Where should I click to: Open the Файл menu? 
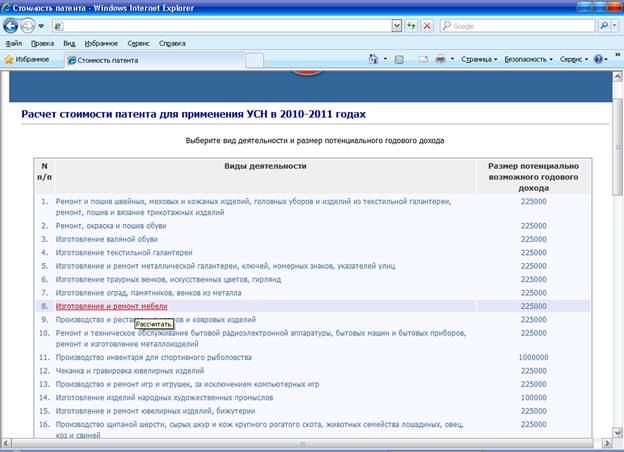(14, 44)
